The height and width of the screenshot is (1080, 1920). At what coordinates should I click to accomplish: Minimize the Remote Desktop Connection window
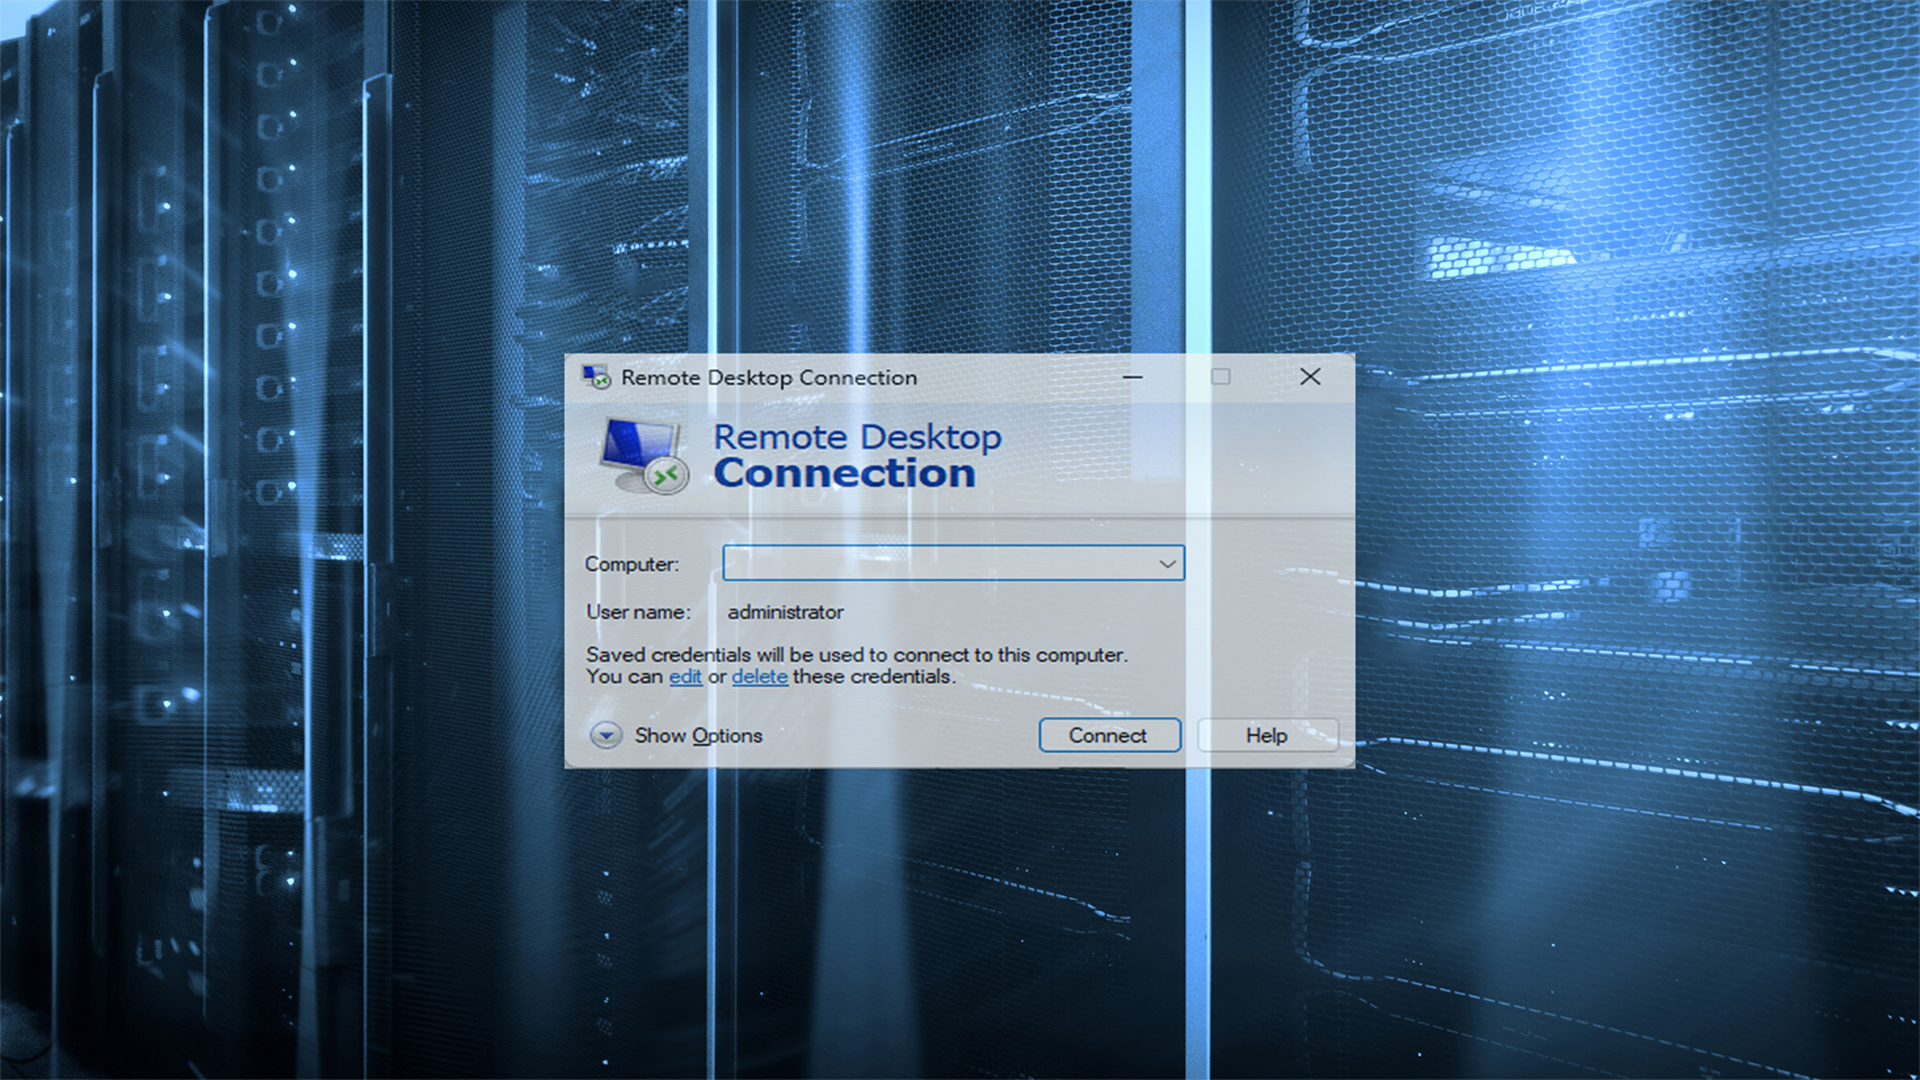pos(1132,377)
